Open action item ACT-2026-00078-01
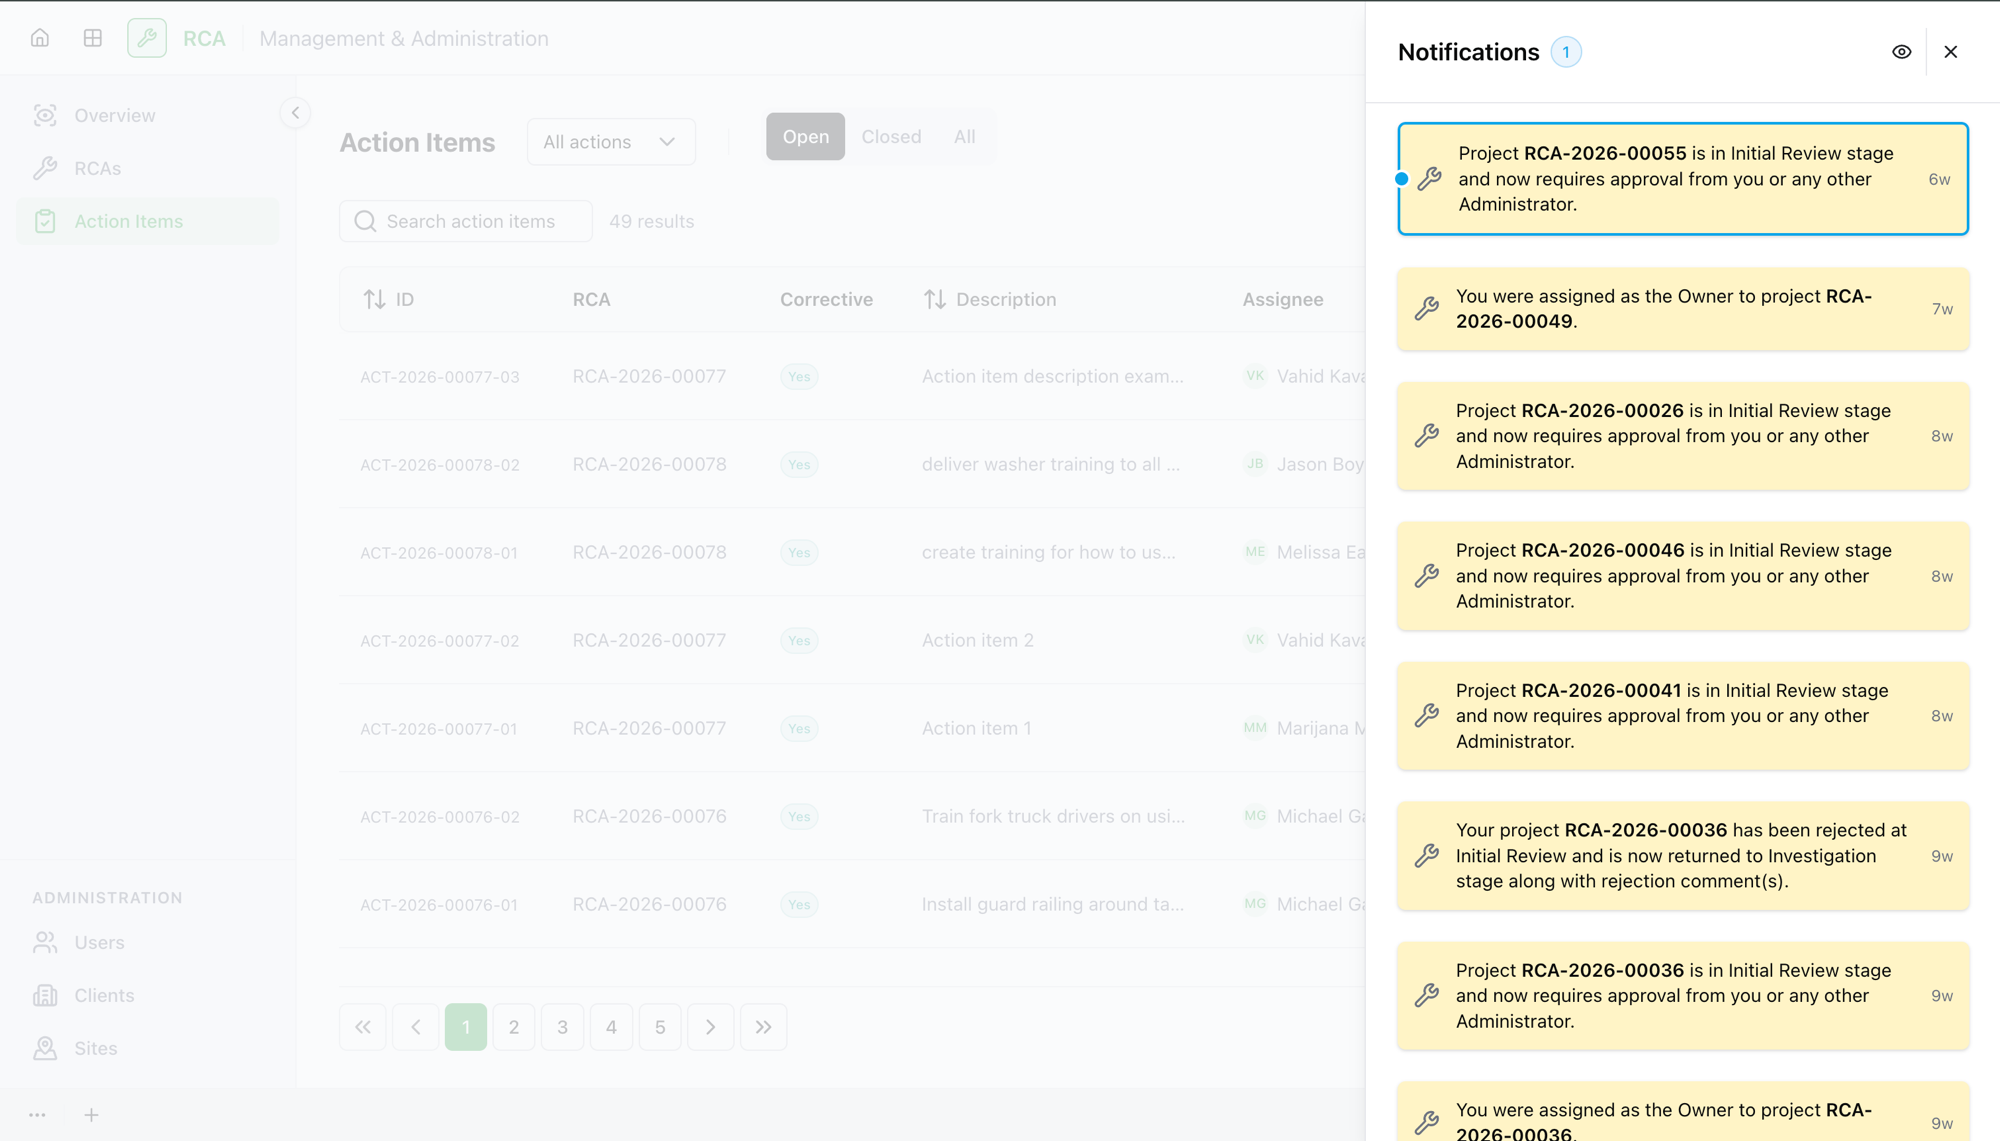Viewport: 2000px width, 1141px height. (439, 553)
